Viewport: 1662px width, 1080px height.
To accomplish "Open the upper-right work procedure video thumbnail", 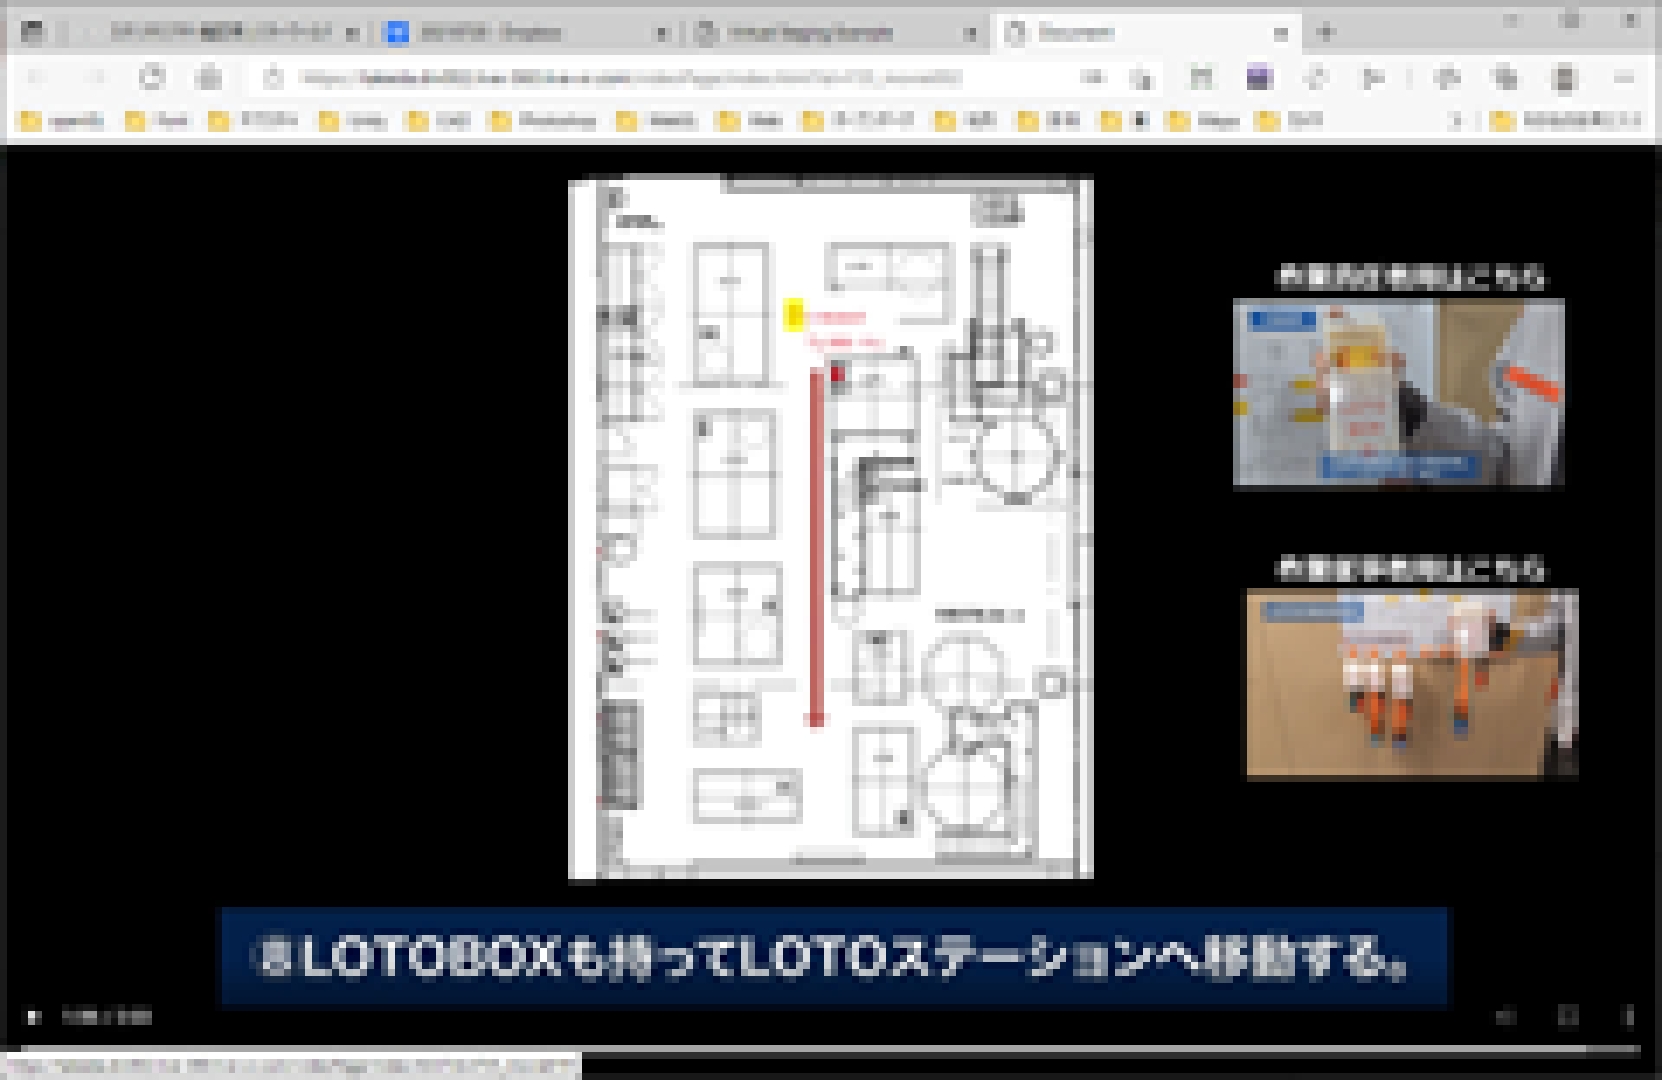I will click(x=1398, y=392).
